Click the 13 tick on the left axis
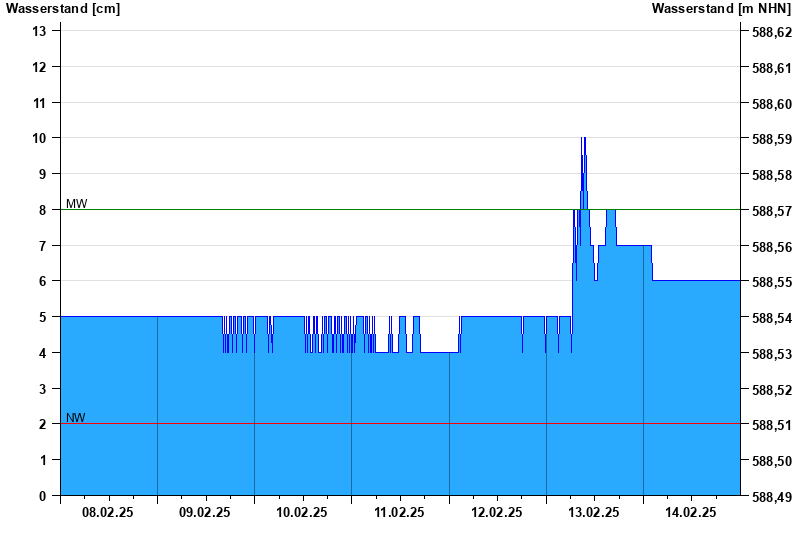 [40, 31]
